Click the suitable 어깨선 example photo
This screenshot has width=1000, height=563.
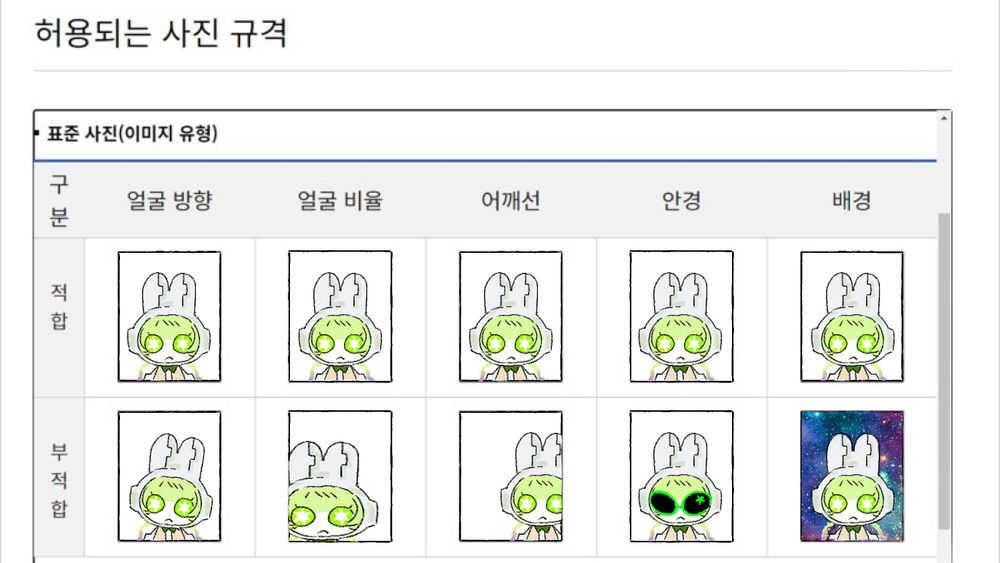coord(511,316)
